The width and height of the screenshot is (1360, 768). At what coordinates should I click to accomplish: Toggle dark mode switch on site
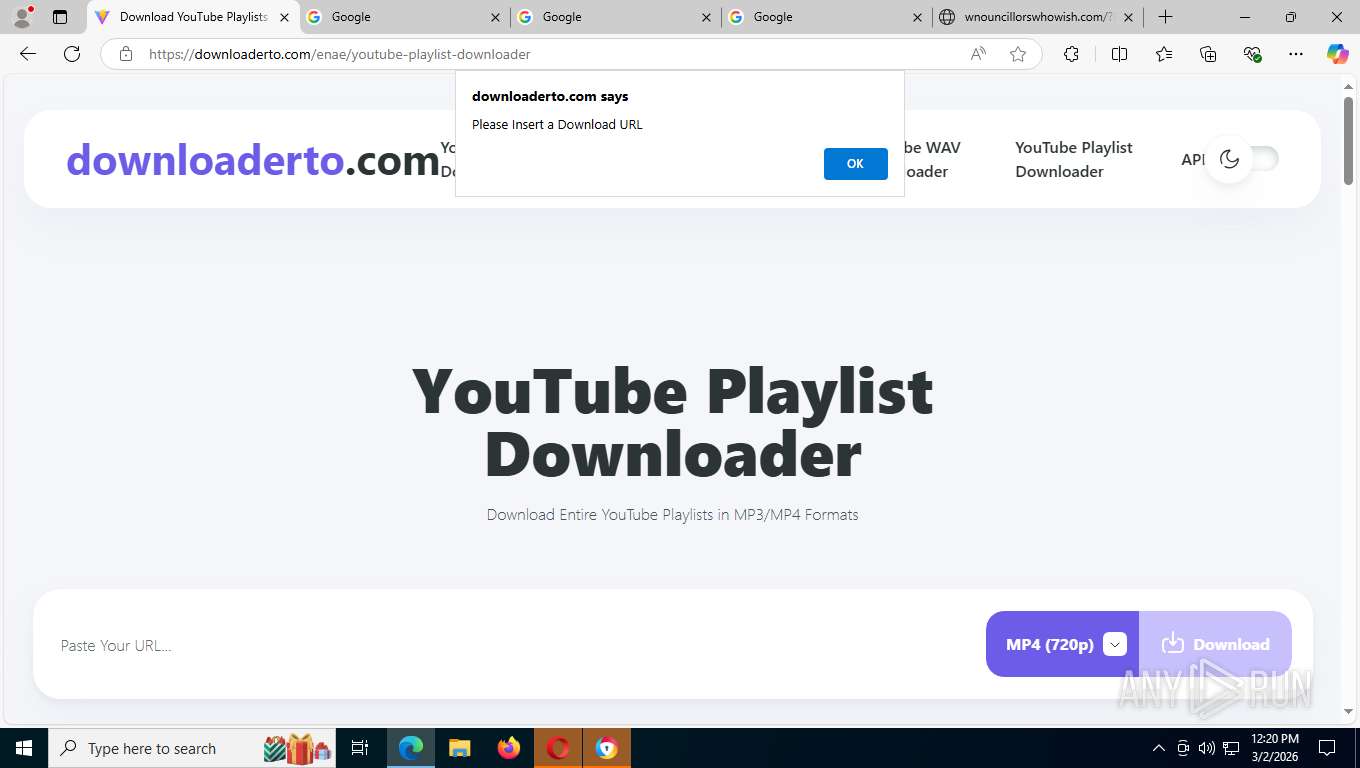[1243, 159]
